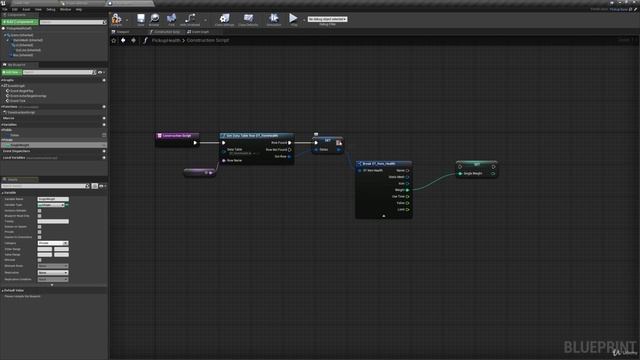Click the Compile toolbar icon

coord(116,19)
